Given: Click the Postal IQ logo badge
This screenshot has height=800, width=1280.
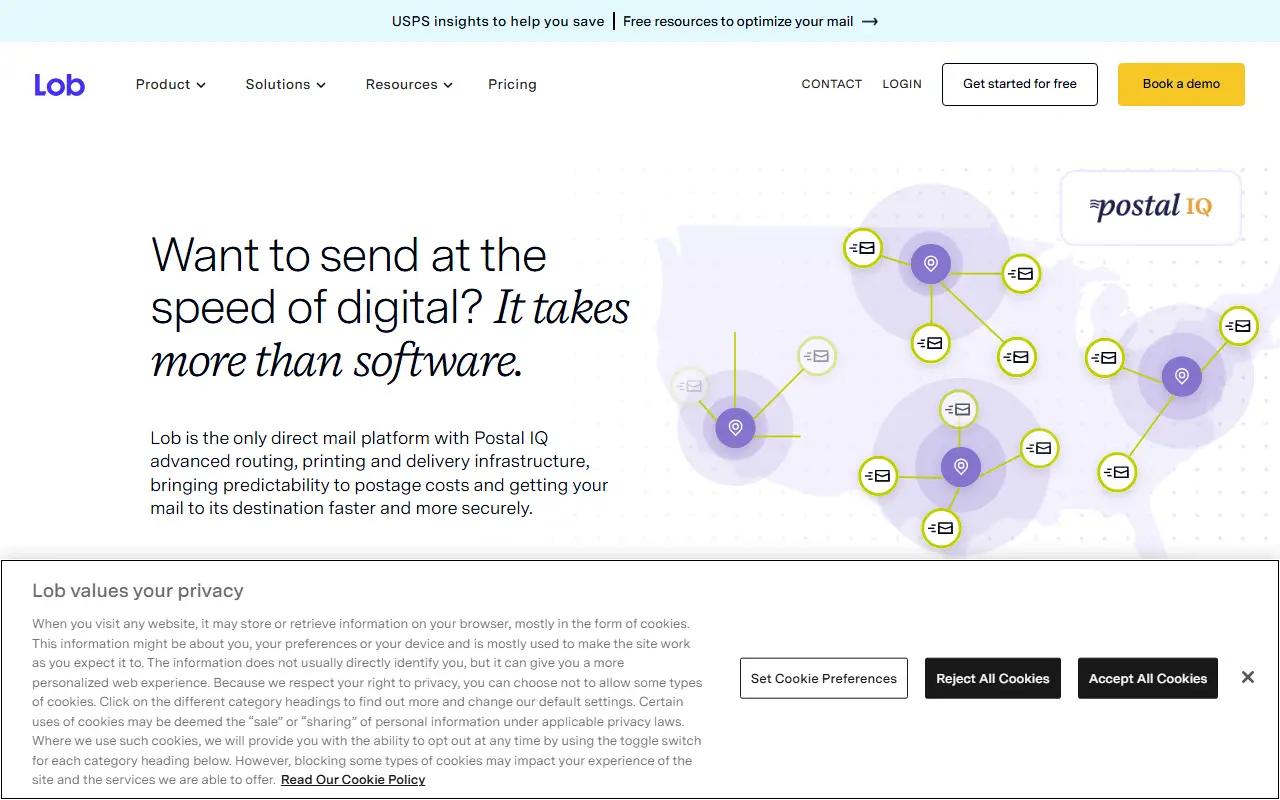Looking at the screenshot, I should (x=1151, y=207).
